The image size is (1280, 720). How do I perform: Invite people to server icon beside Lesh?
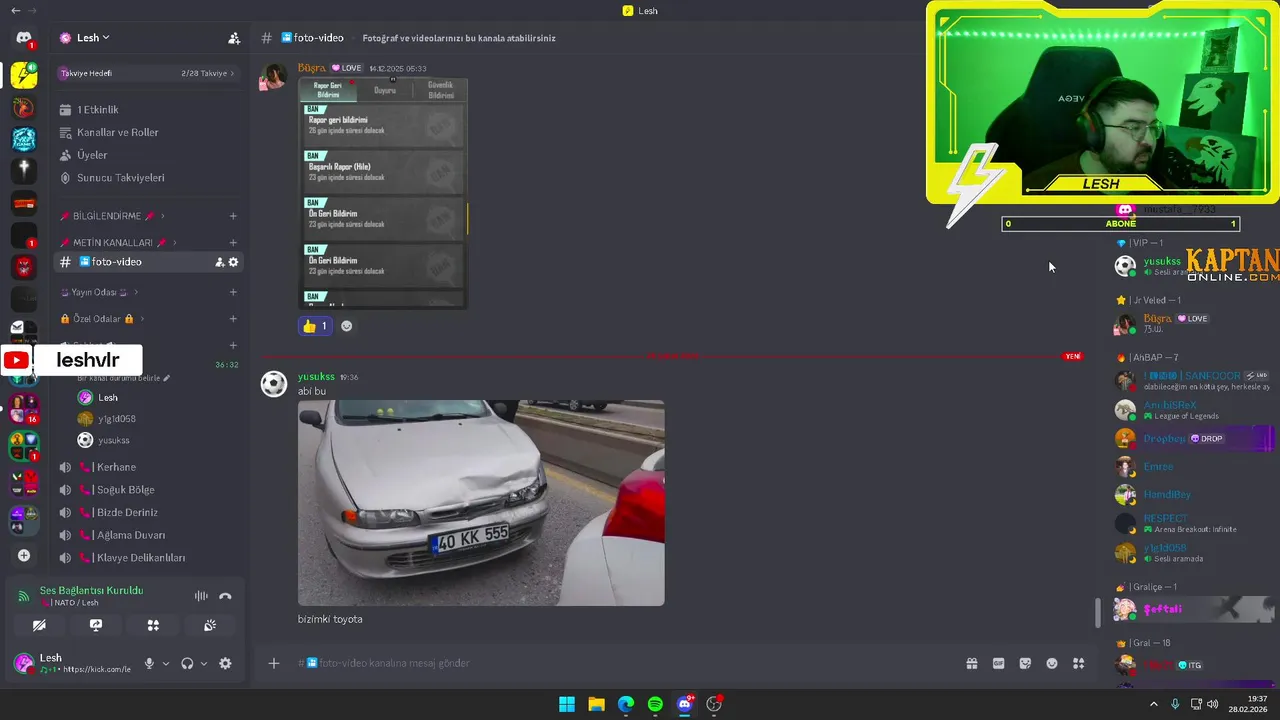click(234, 38)
